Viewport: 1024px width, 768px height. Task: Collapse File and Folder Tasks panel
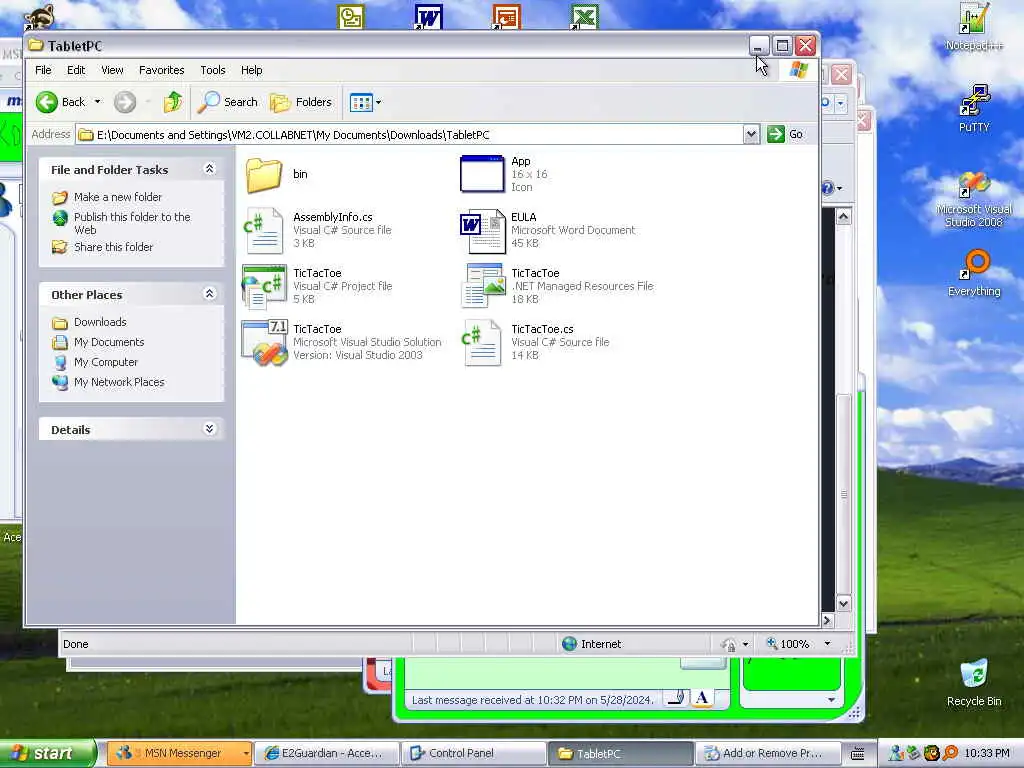pyautogui.click(x=209, y=169)
